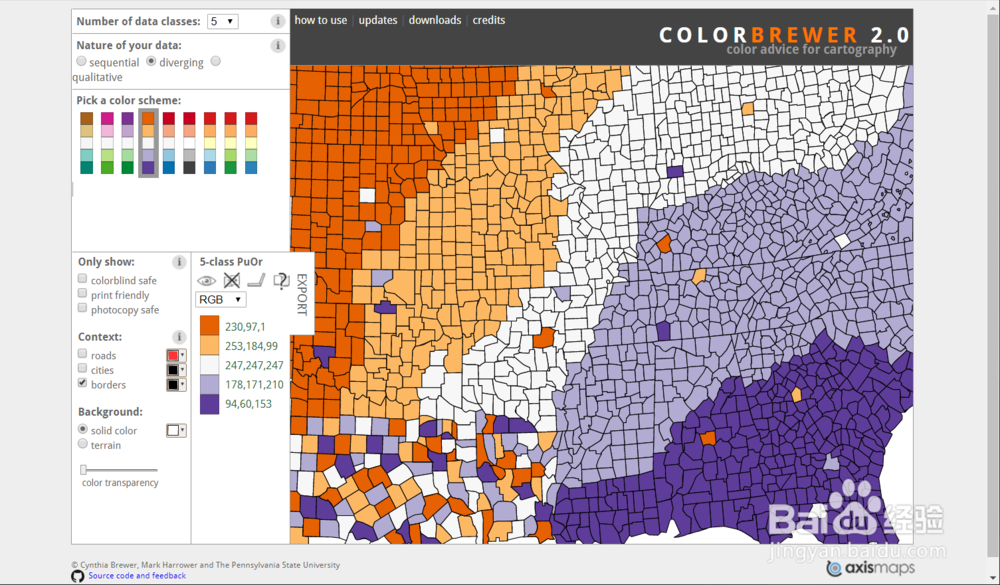Select the diverging data radio button
Screen dimensions: 1000x585
[151, 61]
